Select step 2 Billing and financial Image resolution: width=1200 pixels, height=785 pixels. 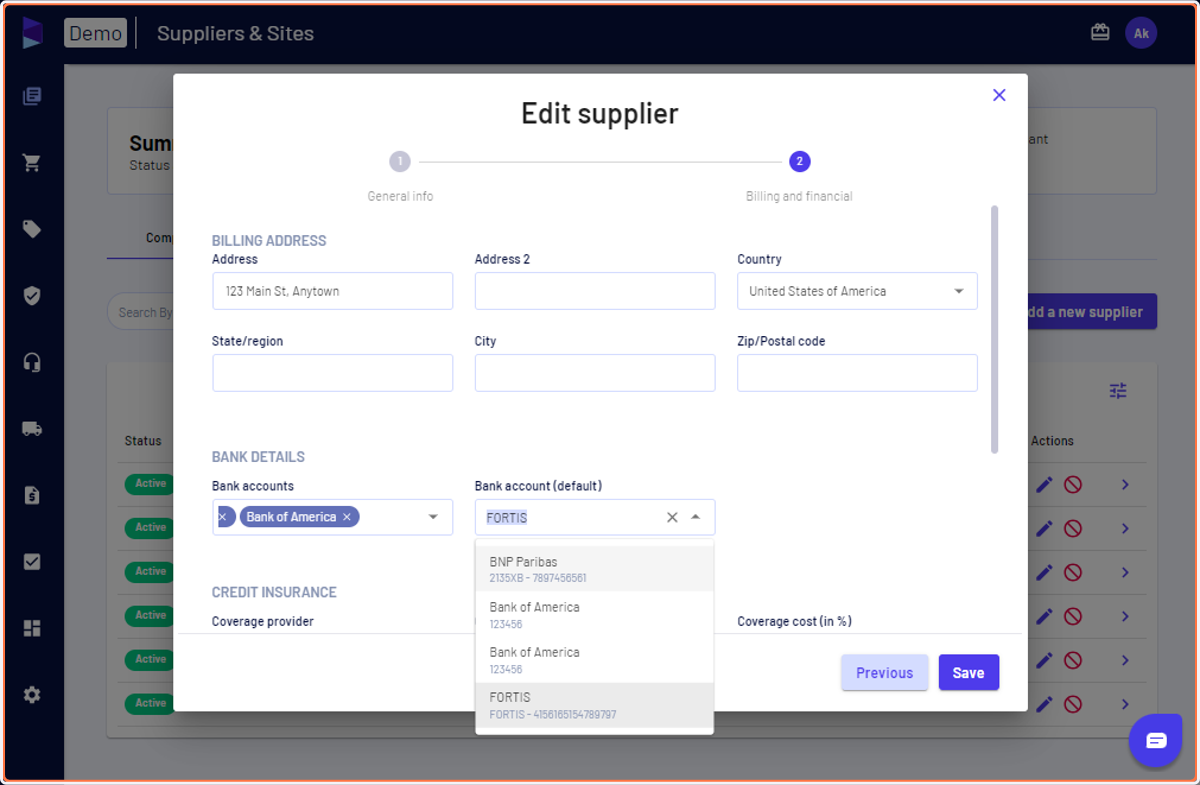[799, 161]
